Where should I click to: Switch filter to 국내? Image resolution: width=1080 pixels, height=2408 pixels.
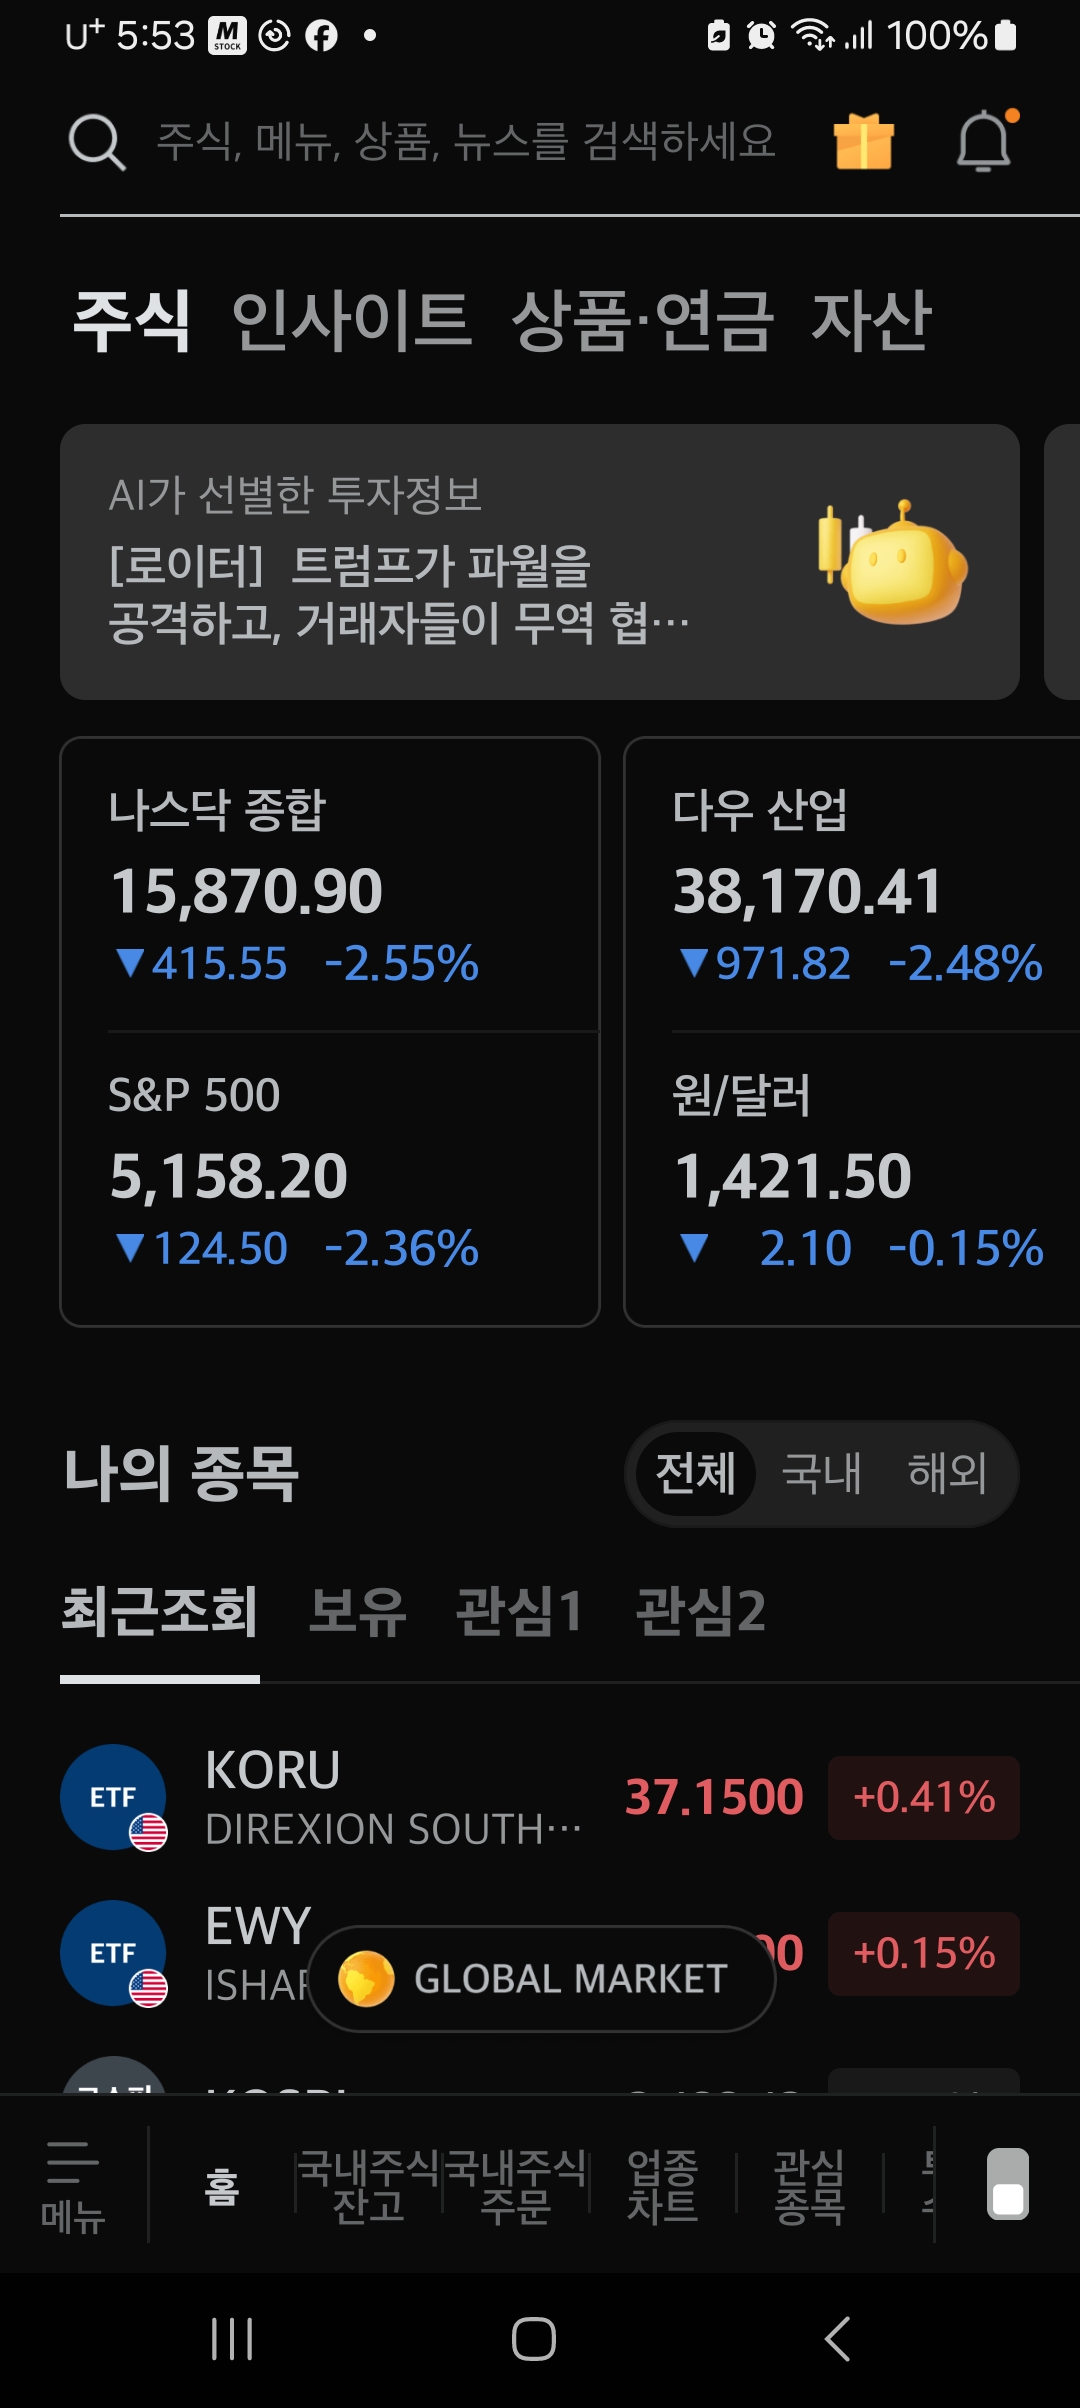(x=821, y=1473)
